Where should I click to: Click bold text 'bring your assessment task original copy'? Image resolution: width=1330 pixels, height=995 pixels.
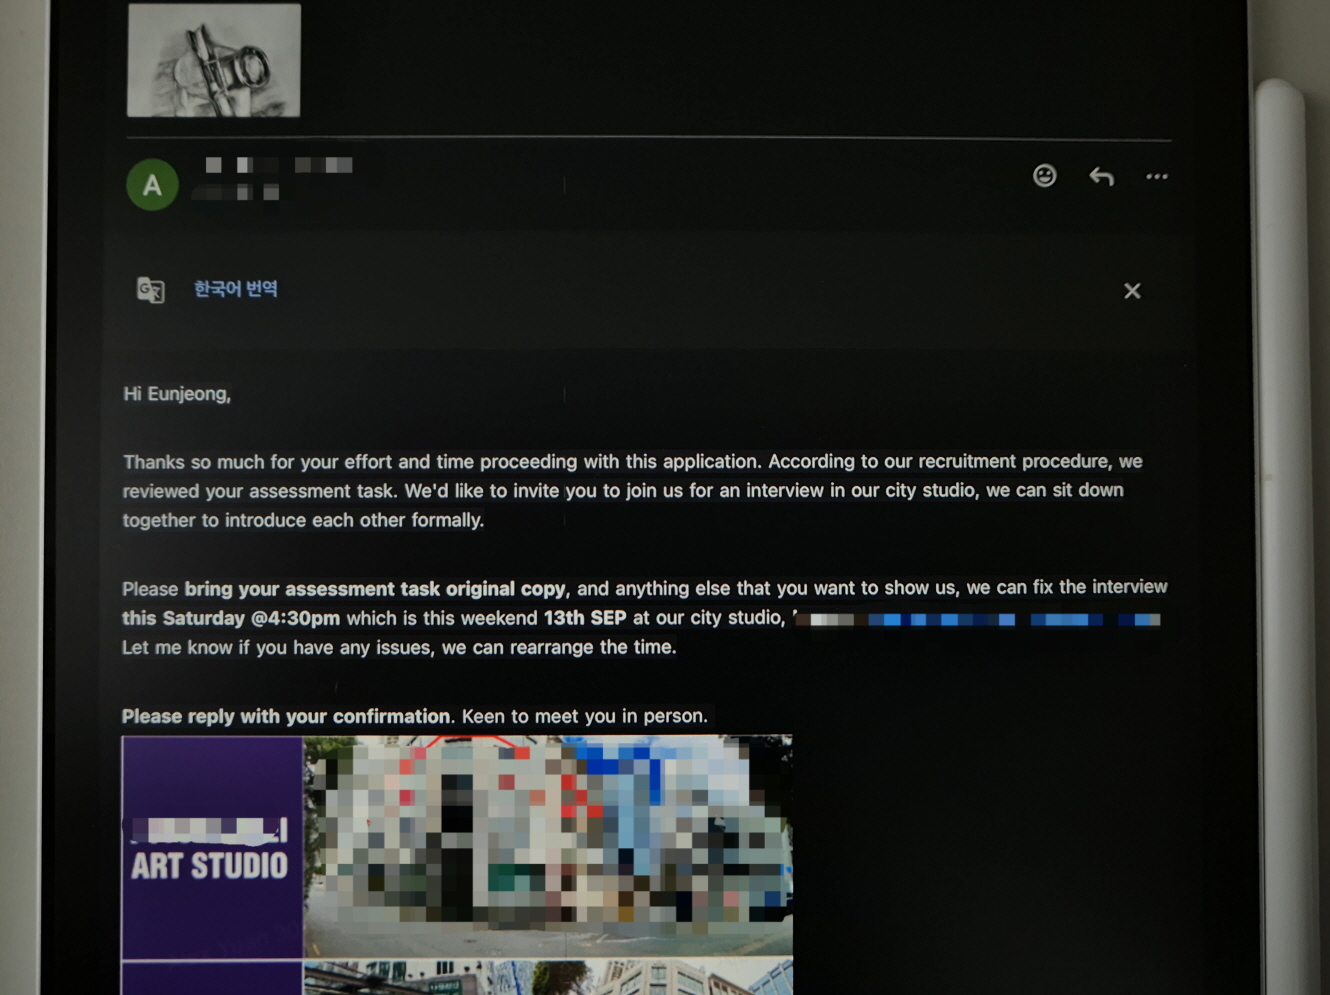tap(375, 589)
